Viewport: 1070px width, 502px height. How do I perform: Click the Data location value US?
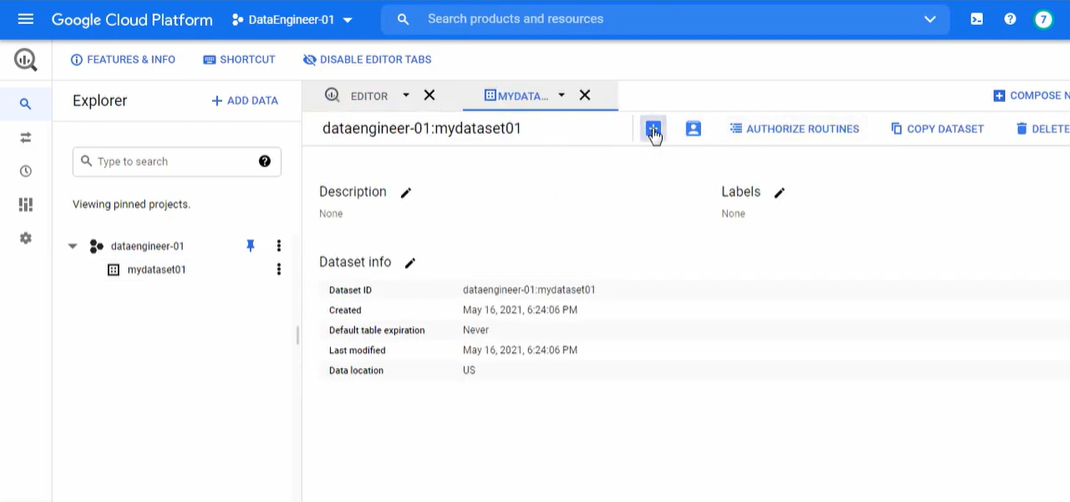pyautogui.click(x=469, y=370)
